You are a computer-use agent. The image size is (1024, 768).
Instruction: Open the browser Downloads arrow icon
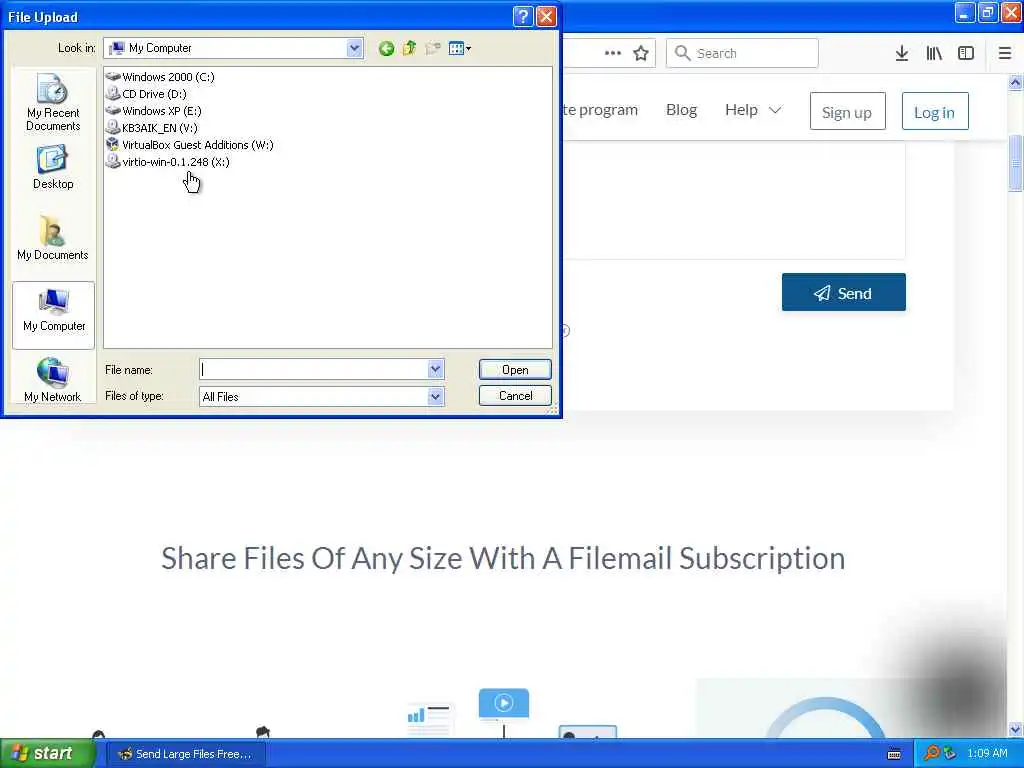[901, 53]
